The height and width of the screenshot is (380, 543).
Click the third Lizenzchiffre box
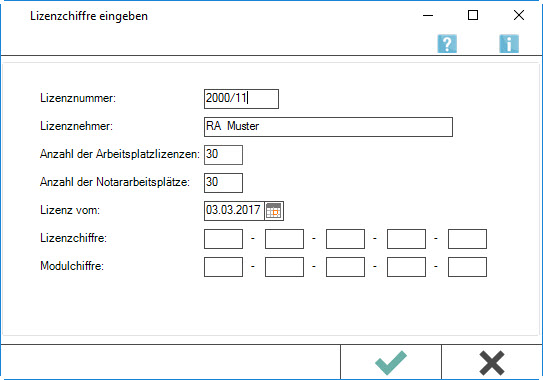(x=345, y=239)
